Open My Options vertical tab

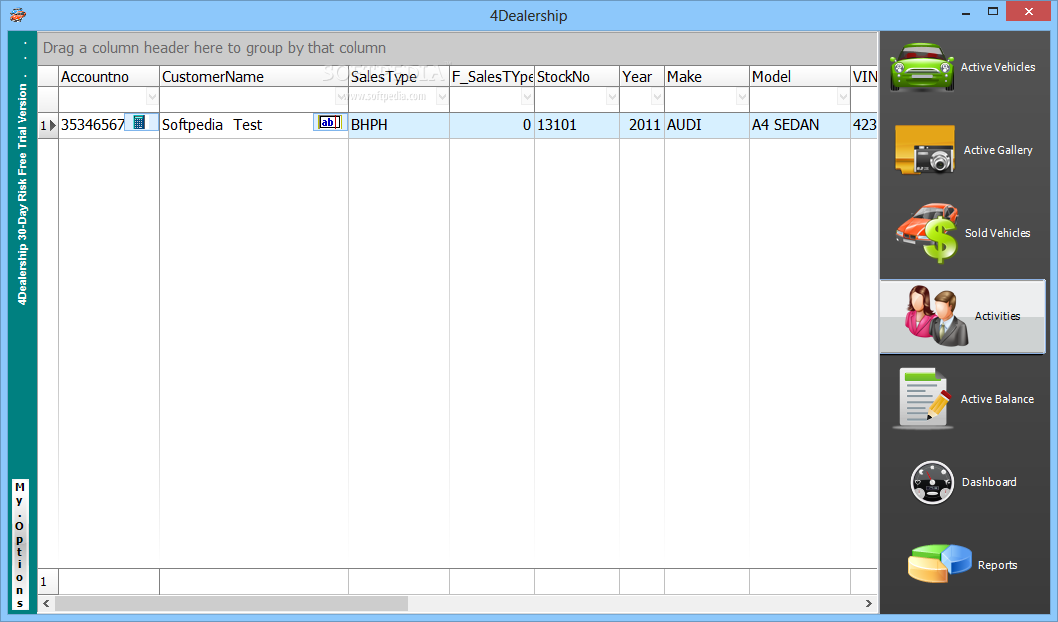tap(20, 544)
